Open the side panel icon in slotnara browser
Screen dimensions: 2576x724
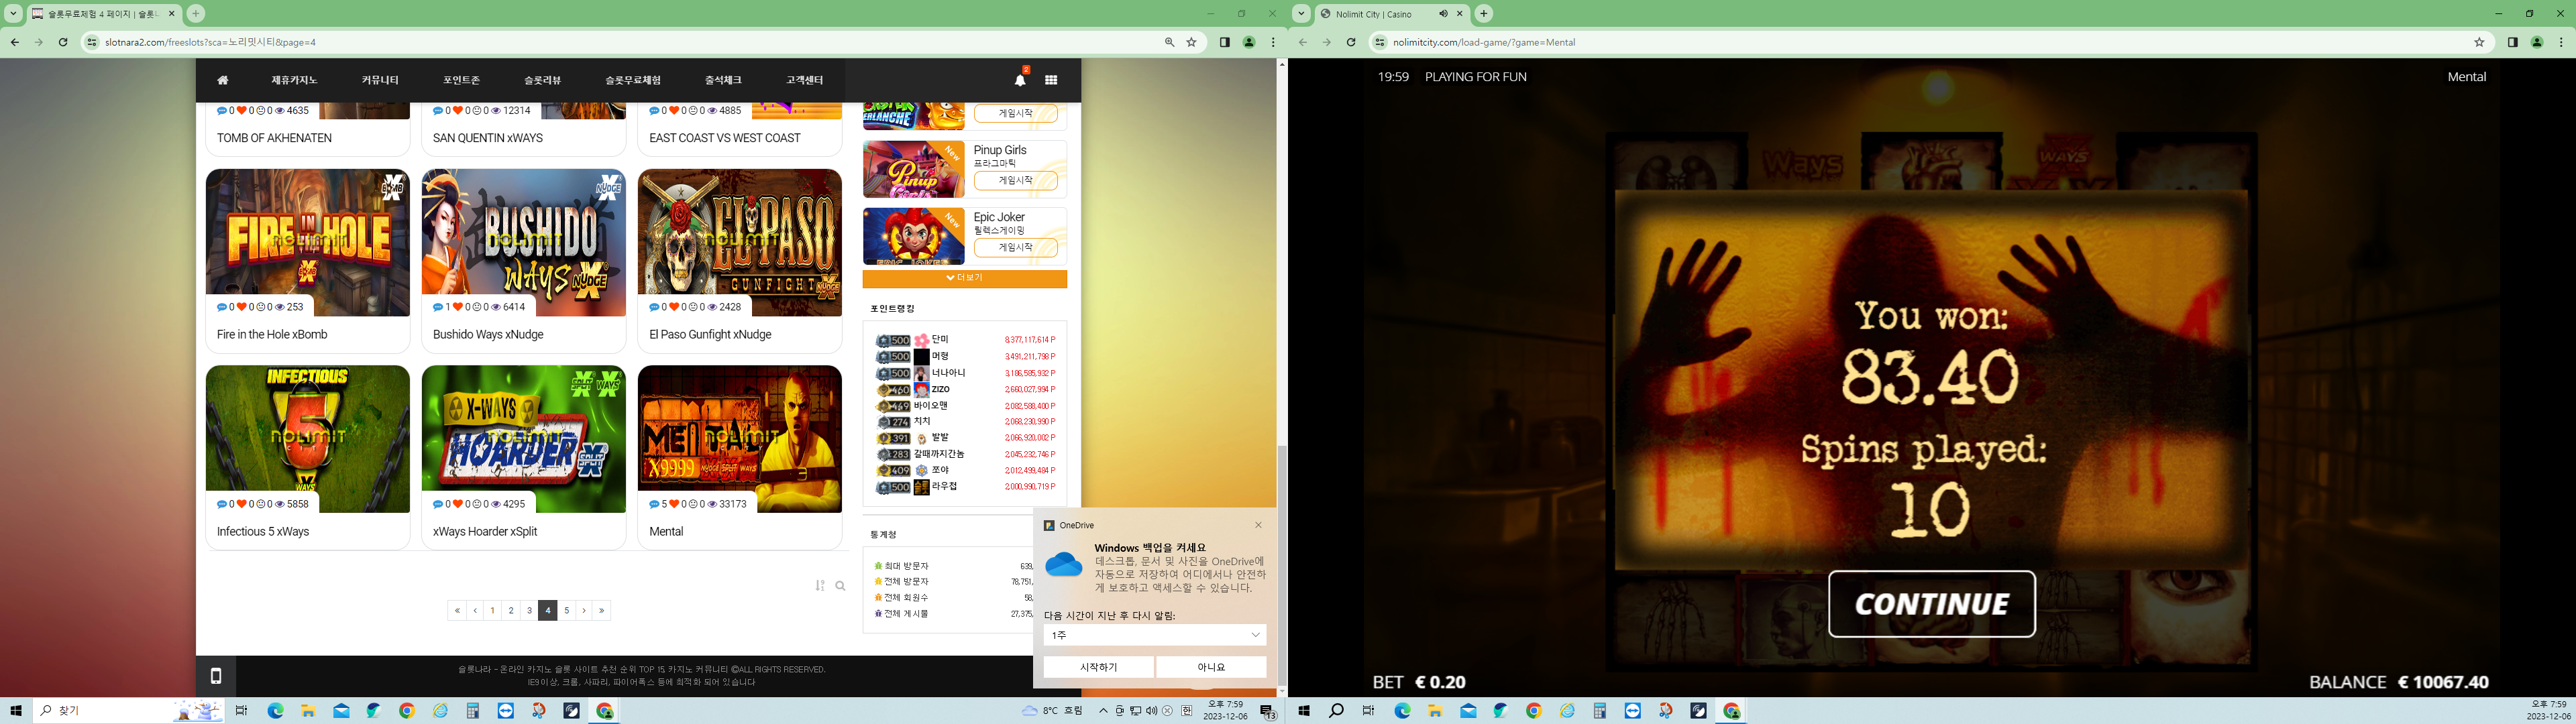[x=1224, y=42]
